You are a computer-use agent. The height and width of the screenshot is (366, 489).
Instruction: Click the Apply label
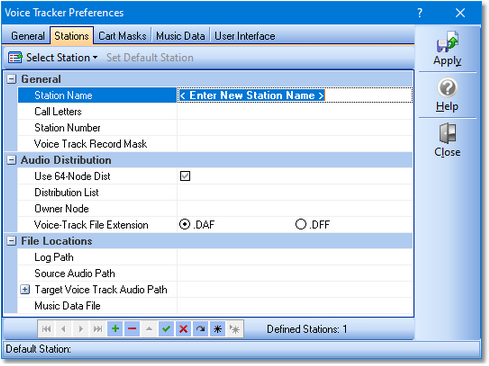447,61
